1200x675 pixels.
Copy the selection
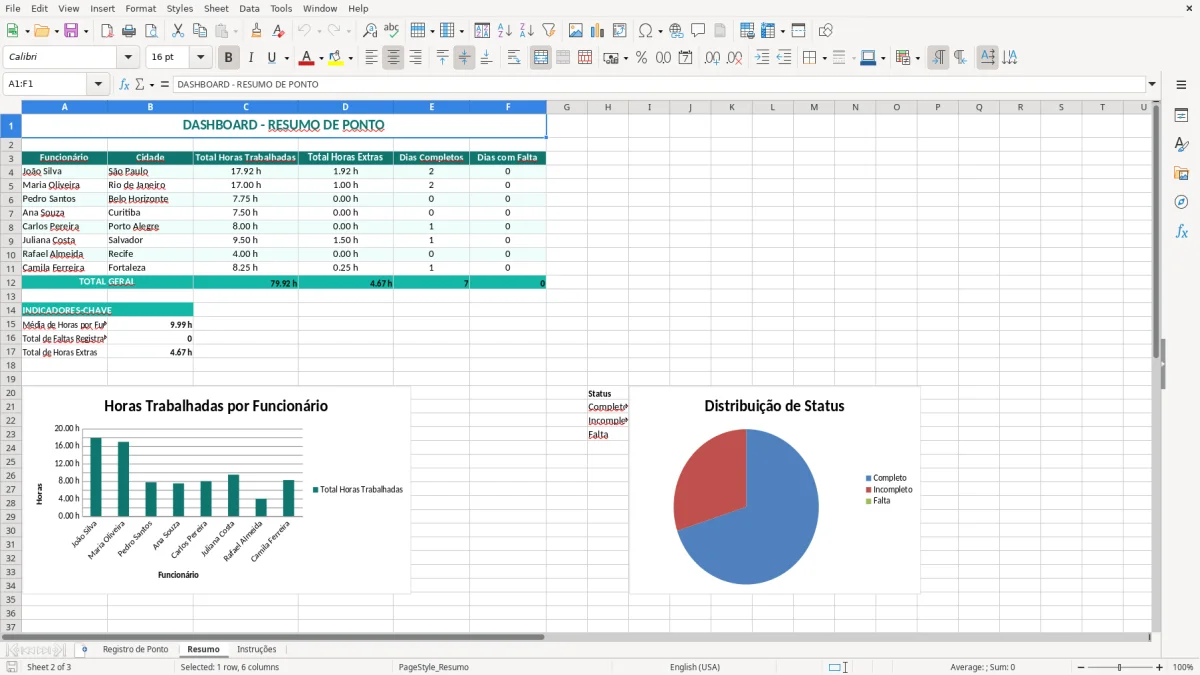200,31
